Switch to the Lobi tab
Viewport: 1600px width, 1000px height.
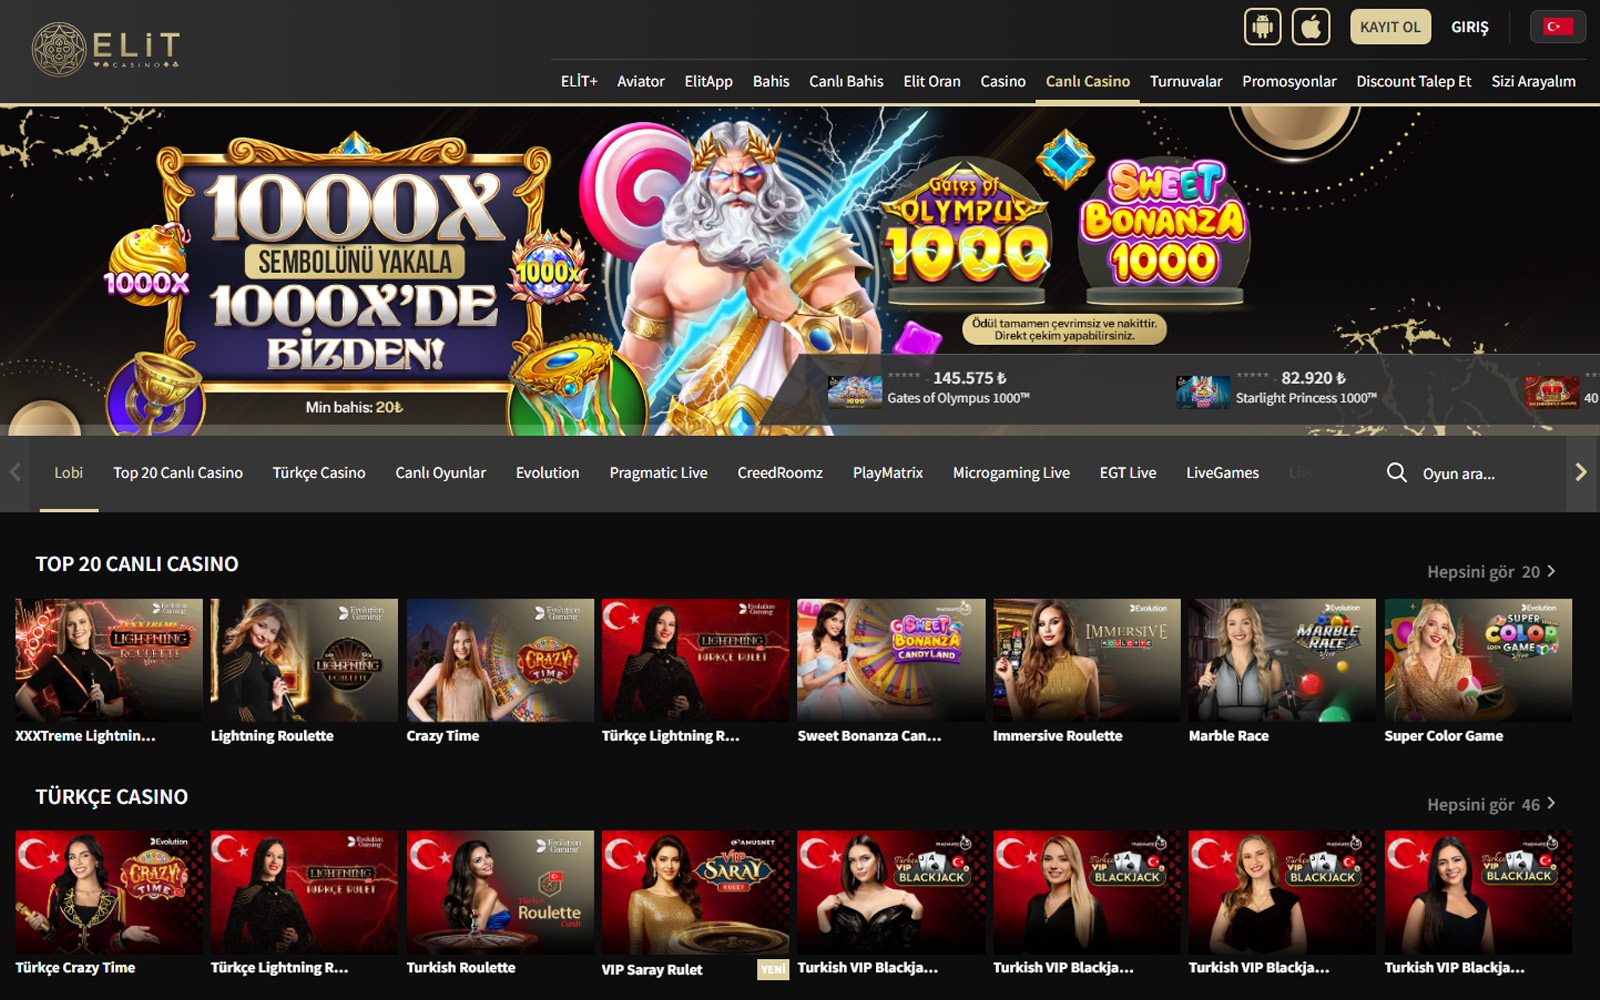pos(68,472)
